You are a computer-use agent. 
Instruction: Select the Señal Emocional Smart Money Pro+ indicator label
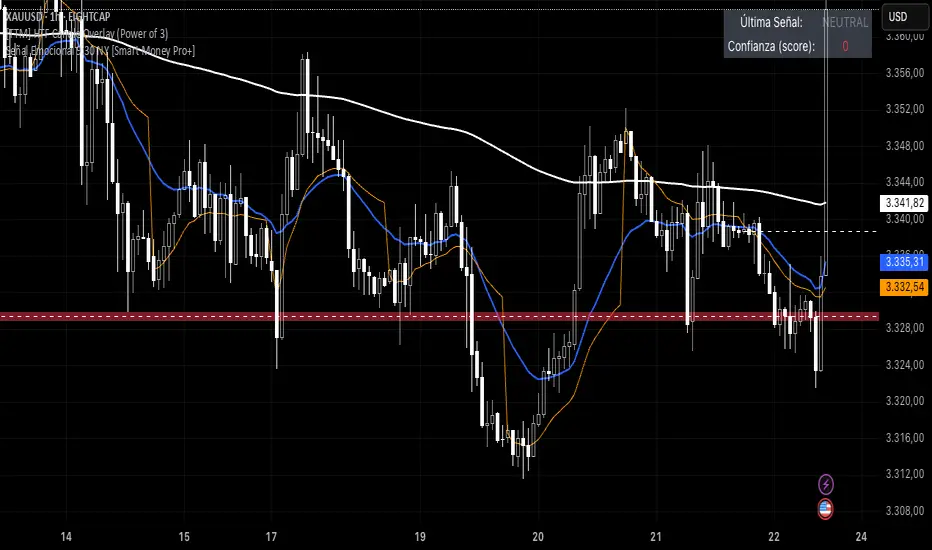pyautogui.click(x=100, y=51)
